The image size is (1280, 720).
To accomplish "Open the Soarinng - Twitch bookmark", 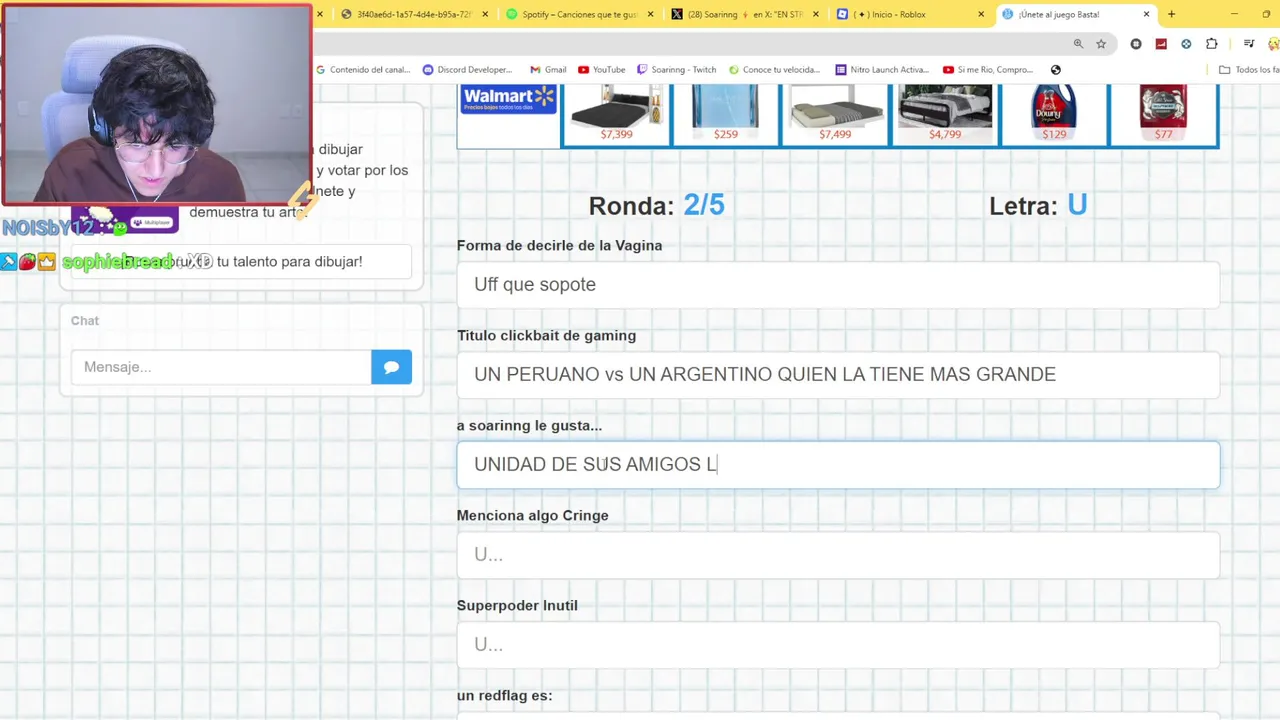I will pyautogui.click(x=677, y=70).
